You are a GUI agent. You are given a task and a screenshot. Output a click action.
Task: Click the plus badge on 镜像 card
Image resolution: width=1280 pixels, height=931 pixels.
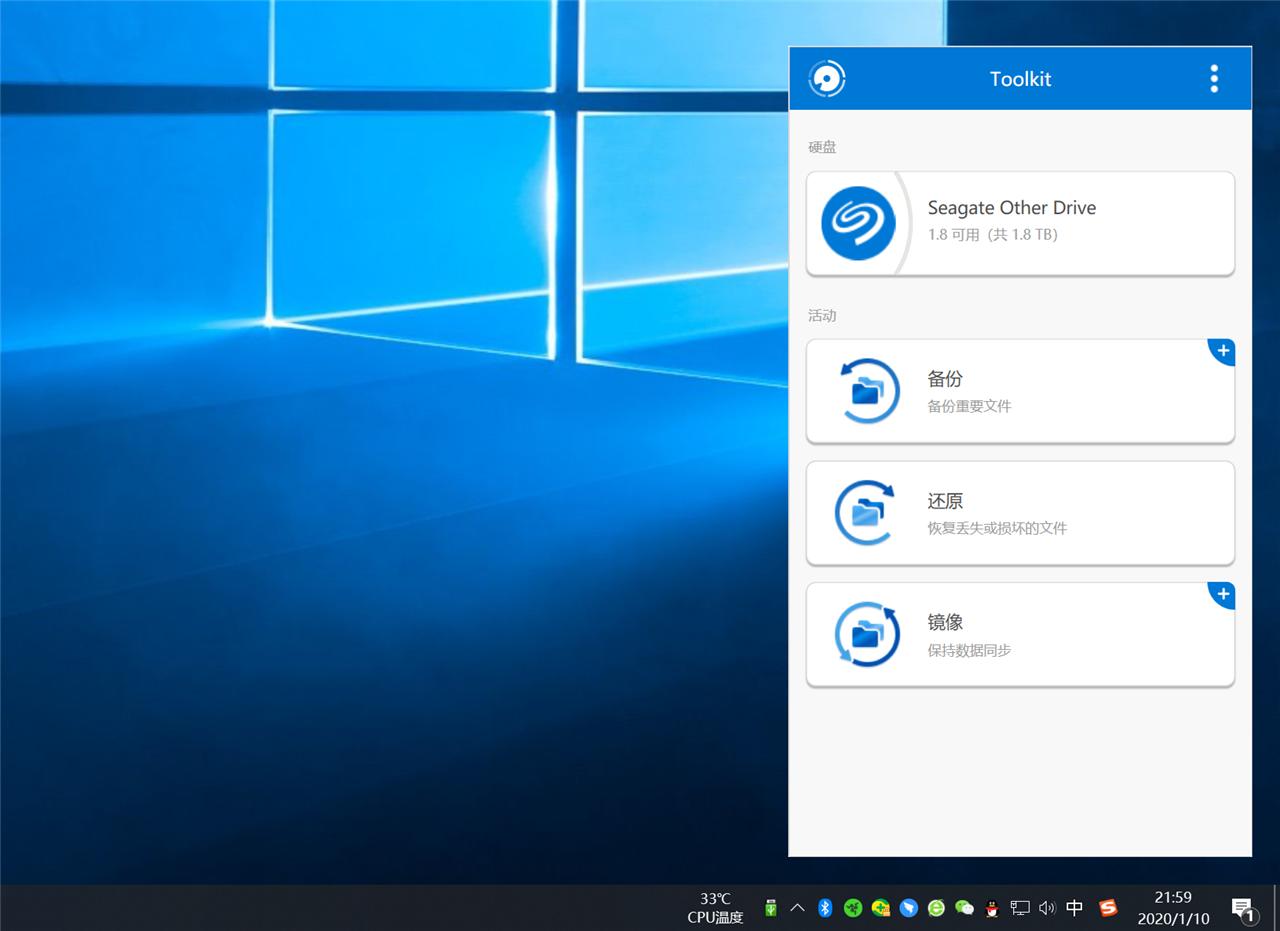1223,594
